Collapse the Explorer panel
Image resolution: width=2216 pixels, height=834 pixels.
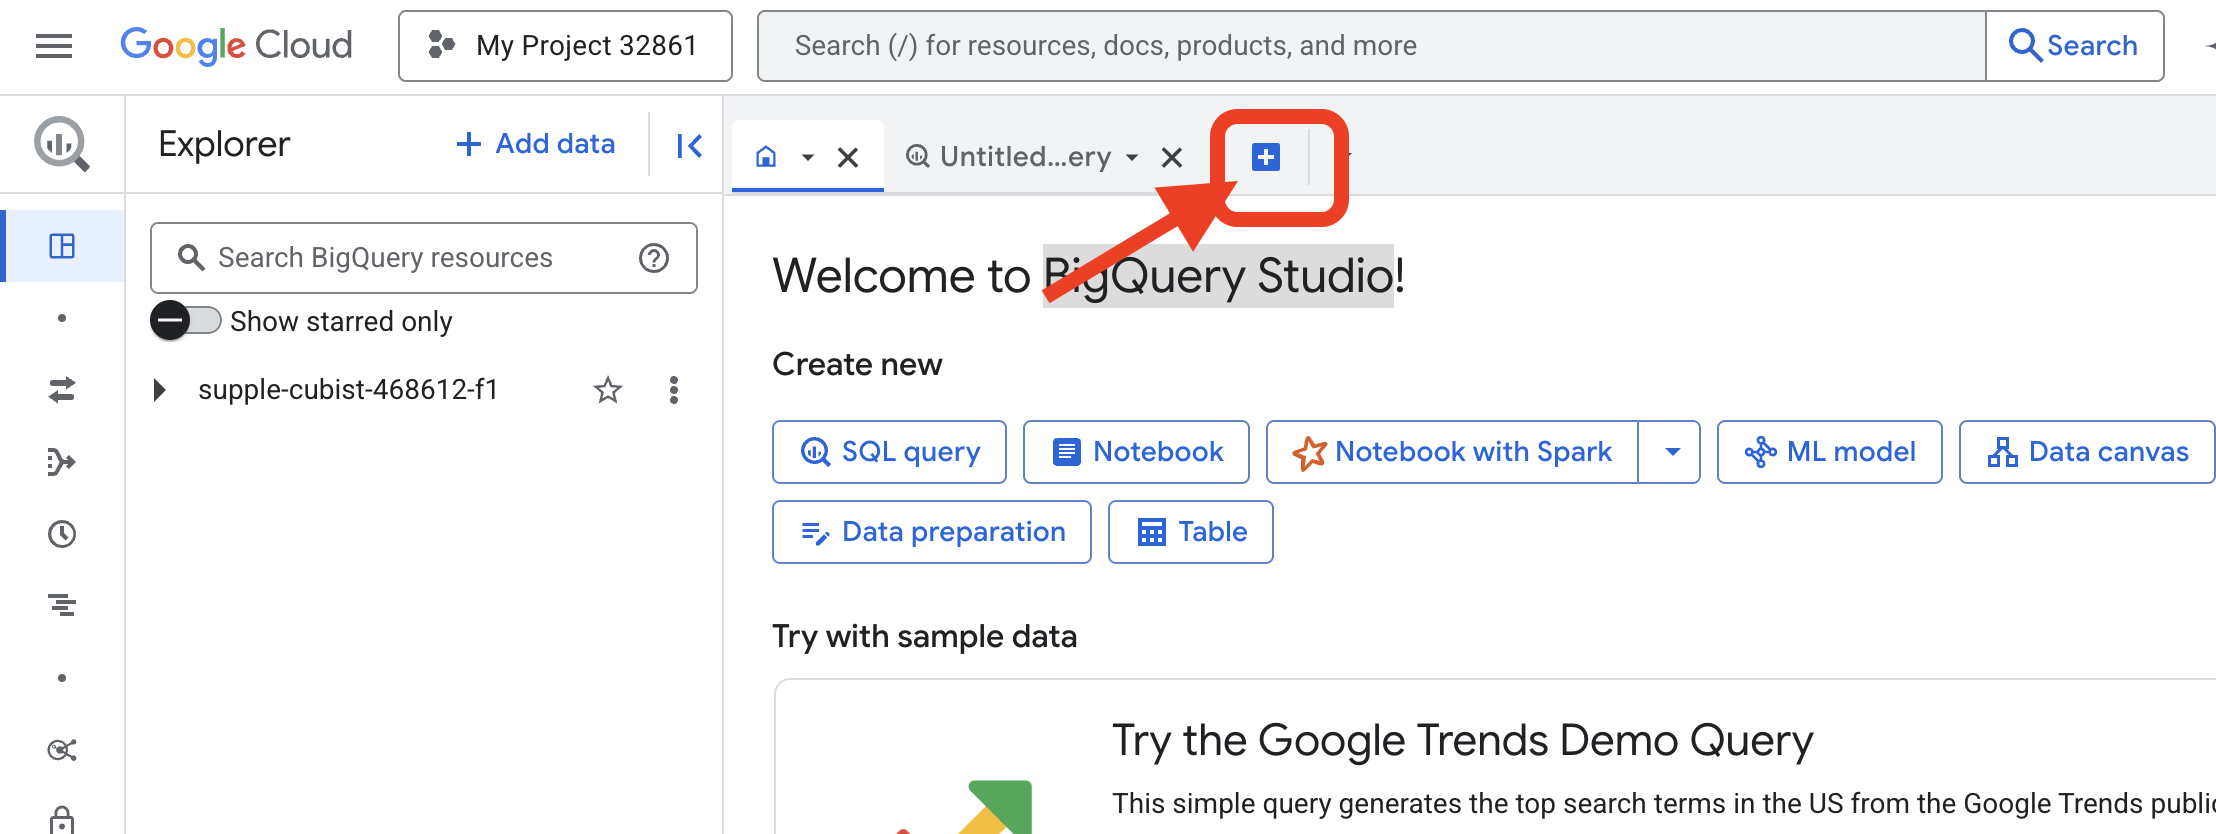(688, 145)
